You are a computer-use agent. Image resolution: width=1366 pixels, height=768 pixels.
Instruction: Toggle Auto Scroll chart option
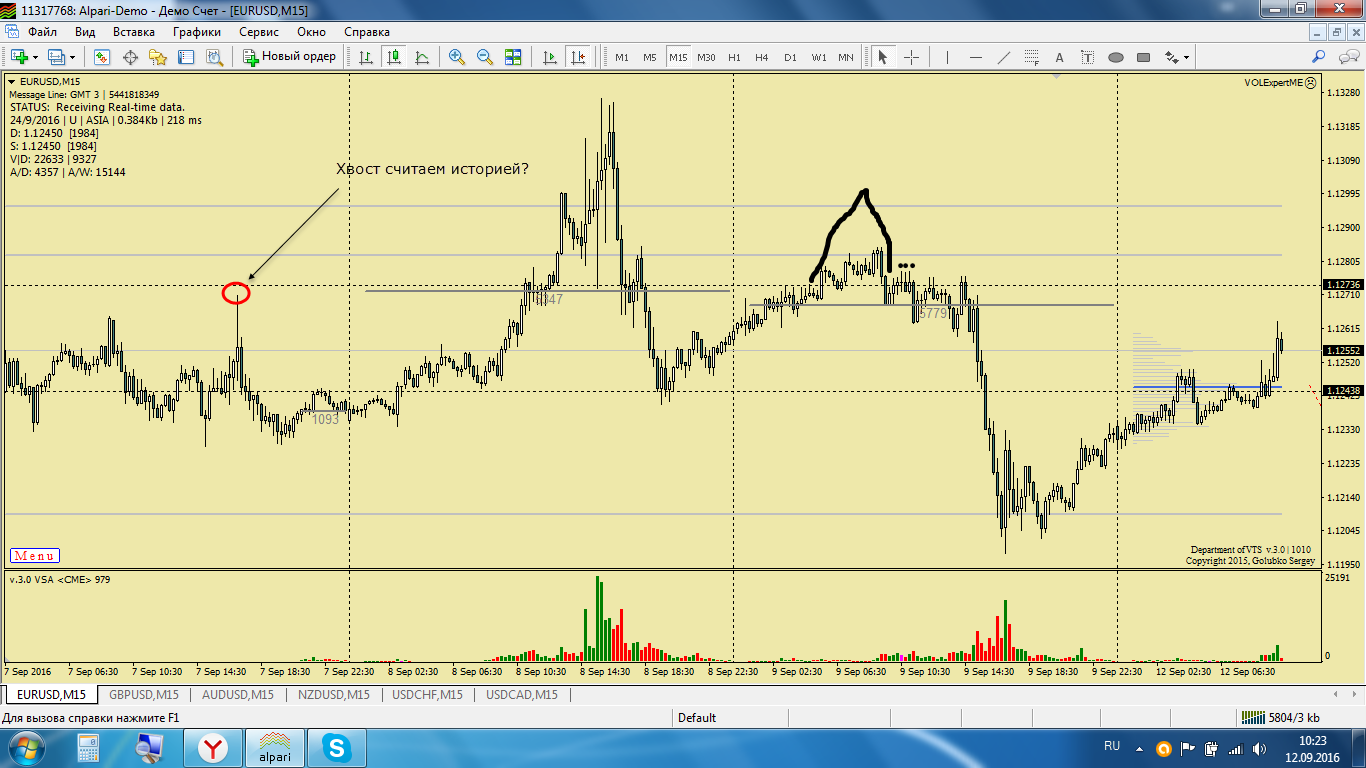coord(549,57)
